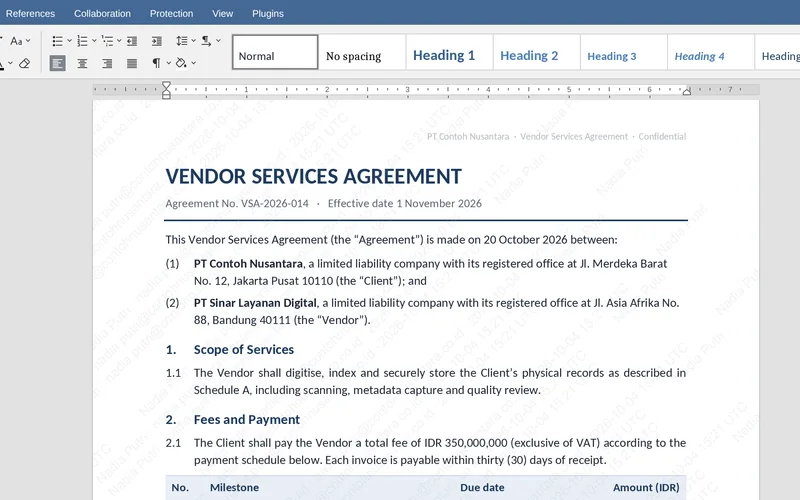This screenshot has height=500, width=800.
Task: Apply the numbered list icon
Action: pyautogui.click(x=82, y=41)
